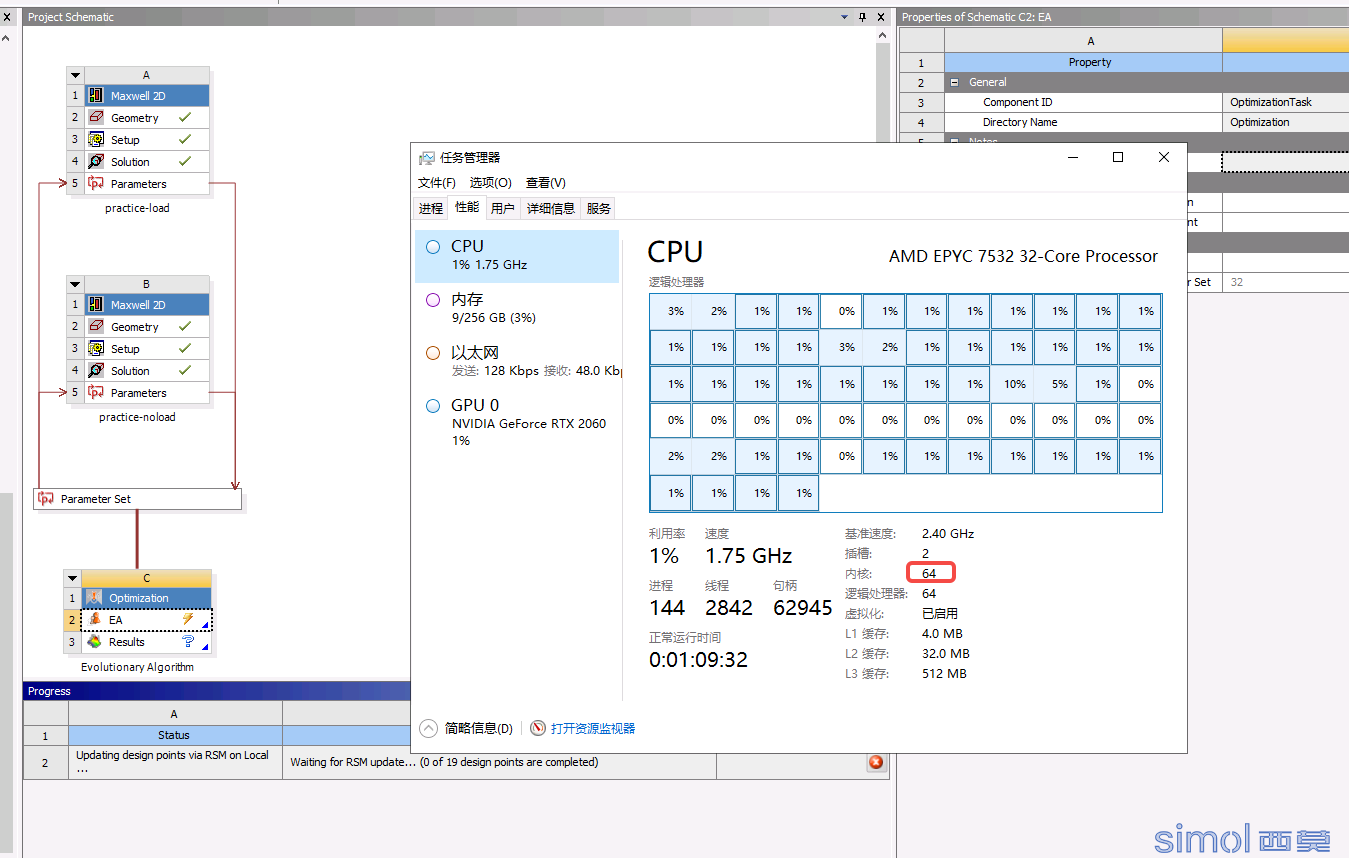Click the Waiting for RSM update status text
This screenshot has width=1349, height=858.
[x=444, y=762]
